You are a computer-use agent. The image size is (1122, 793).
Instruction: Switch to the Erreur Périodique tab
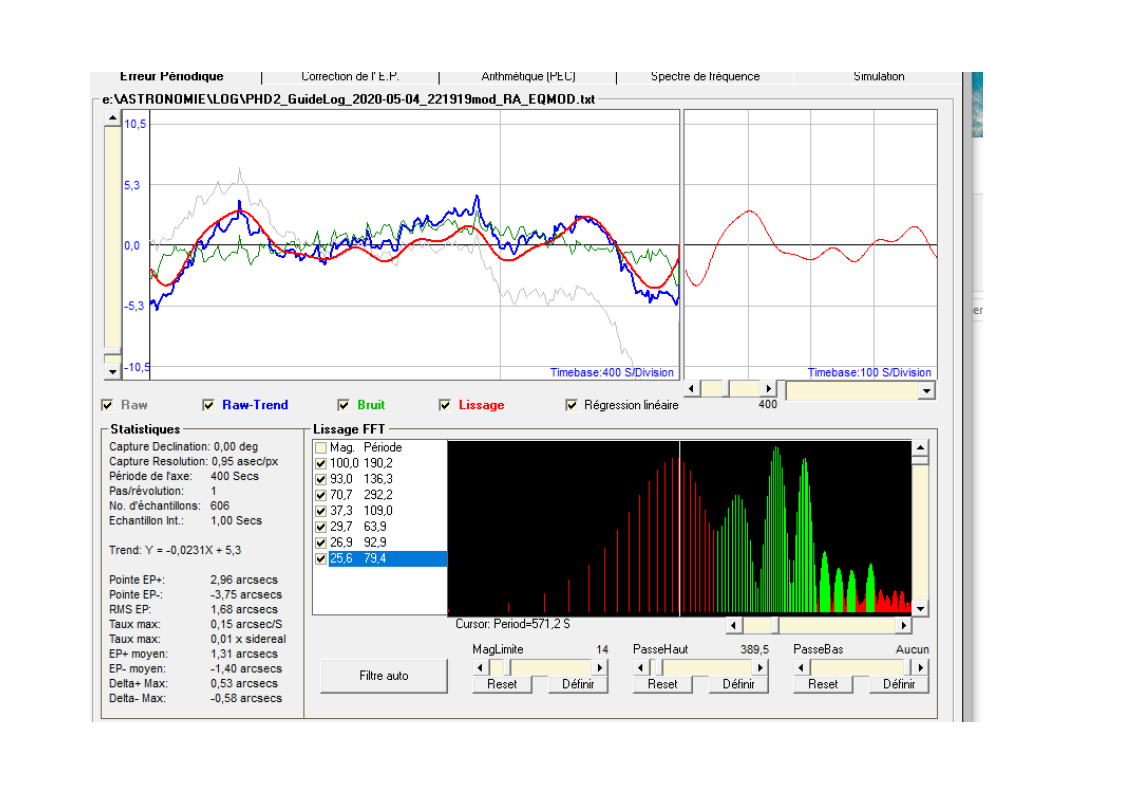coord(172,77)
